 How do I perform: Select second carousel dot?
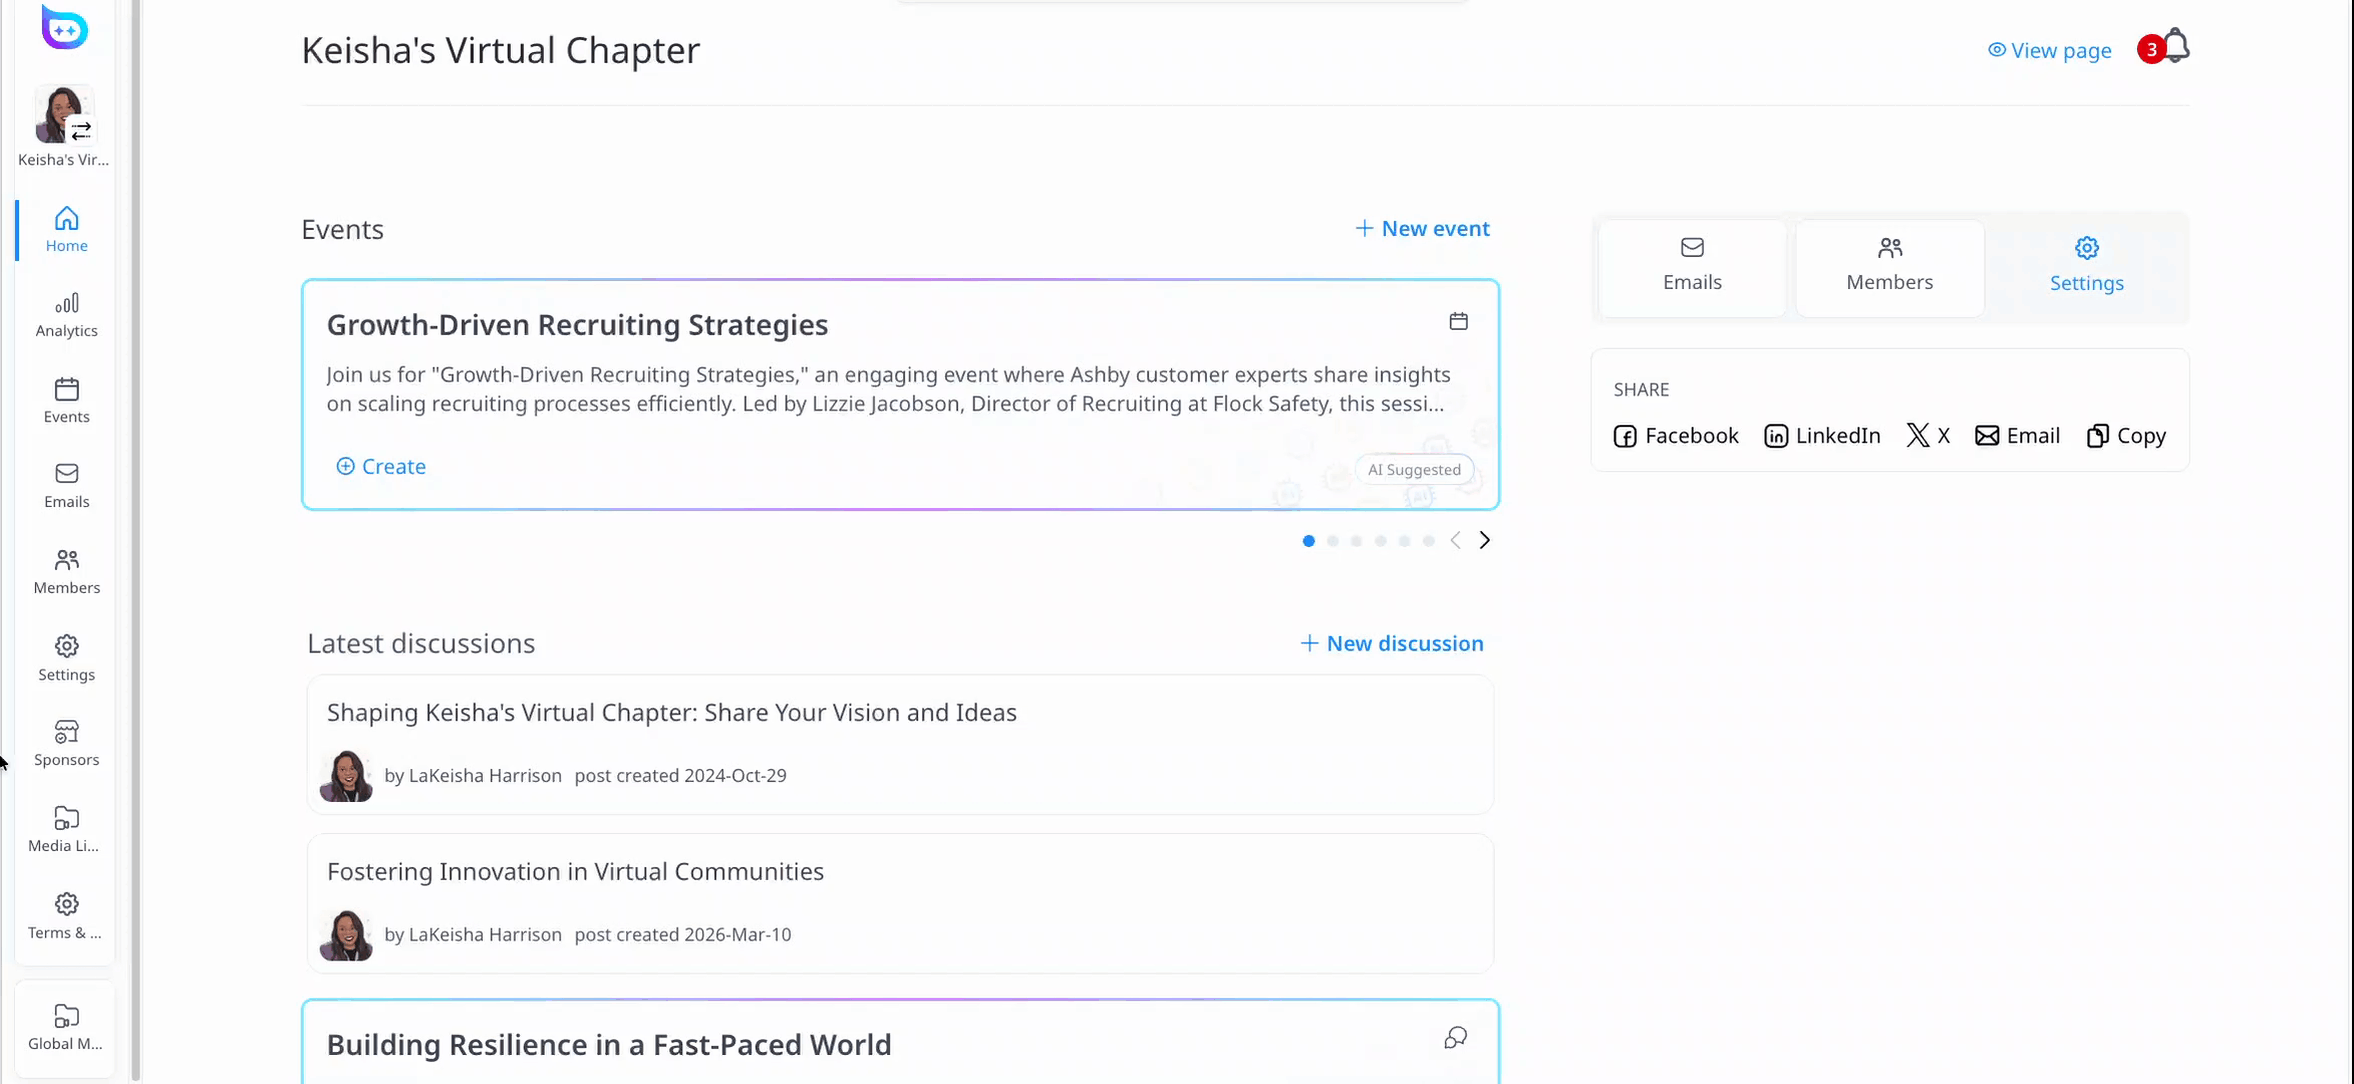(x=1333, y=541)
